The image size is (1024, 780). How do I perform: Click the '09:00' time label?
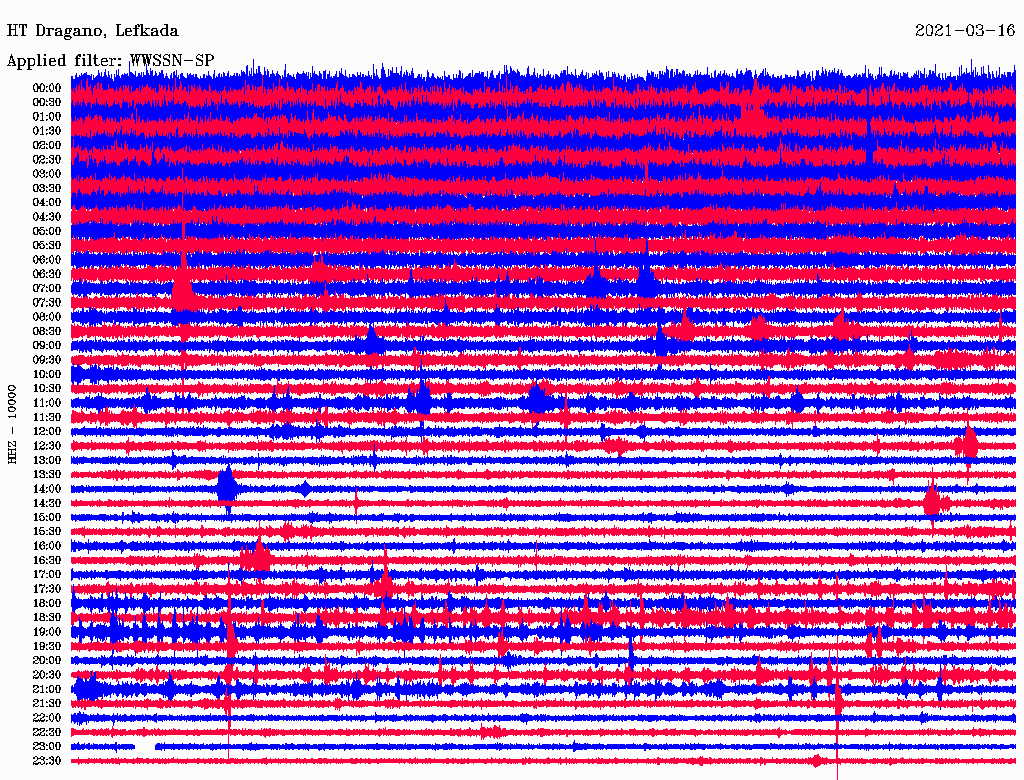coord(47,346)
